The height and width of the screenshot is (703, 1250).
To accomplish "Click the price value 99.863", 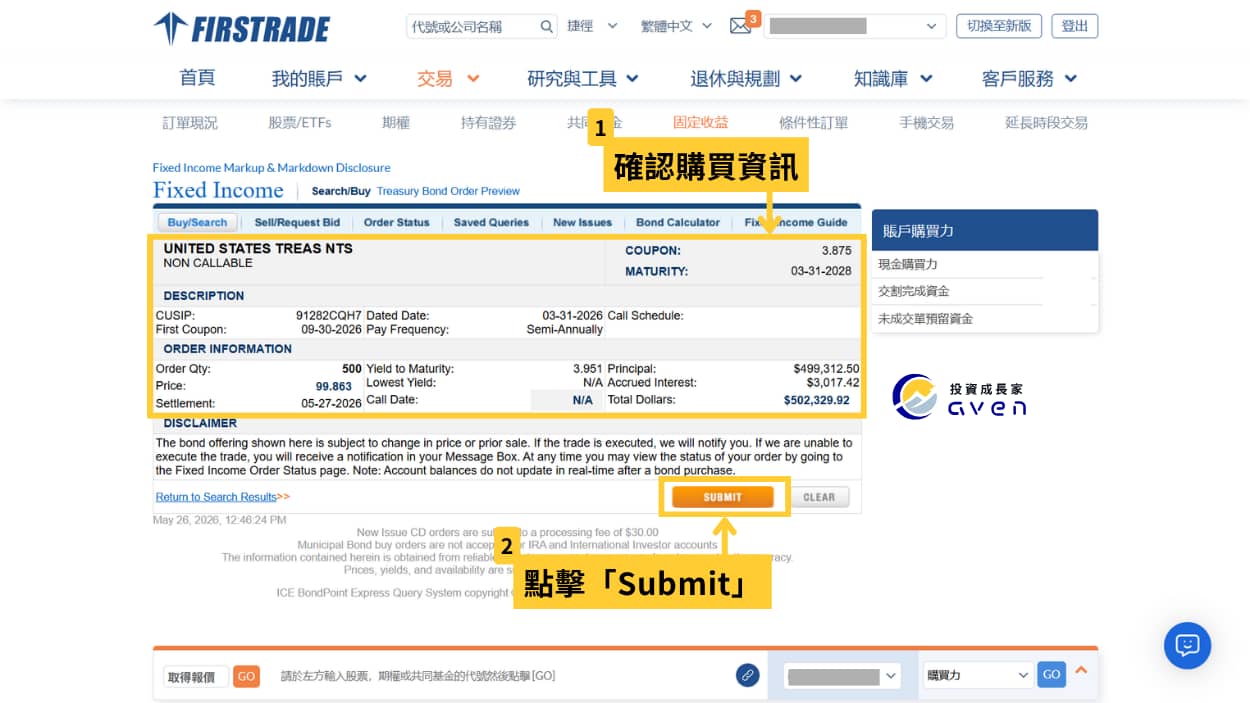I will [334, 386].
